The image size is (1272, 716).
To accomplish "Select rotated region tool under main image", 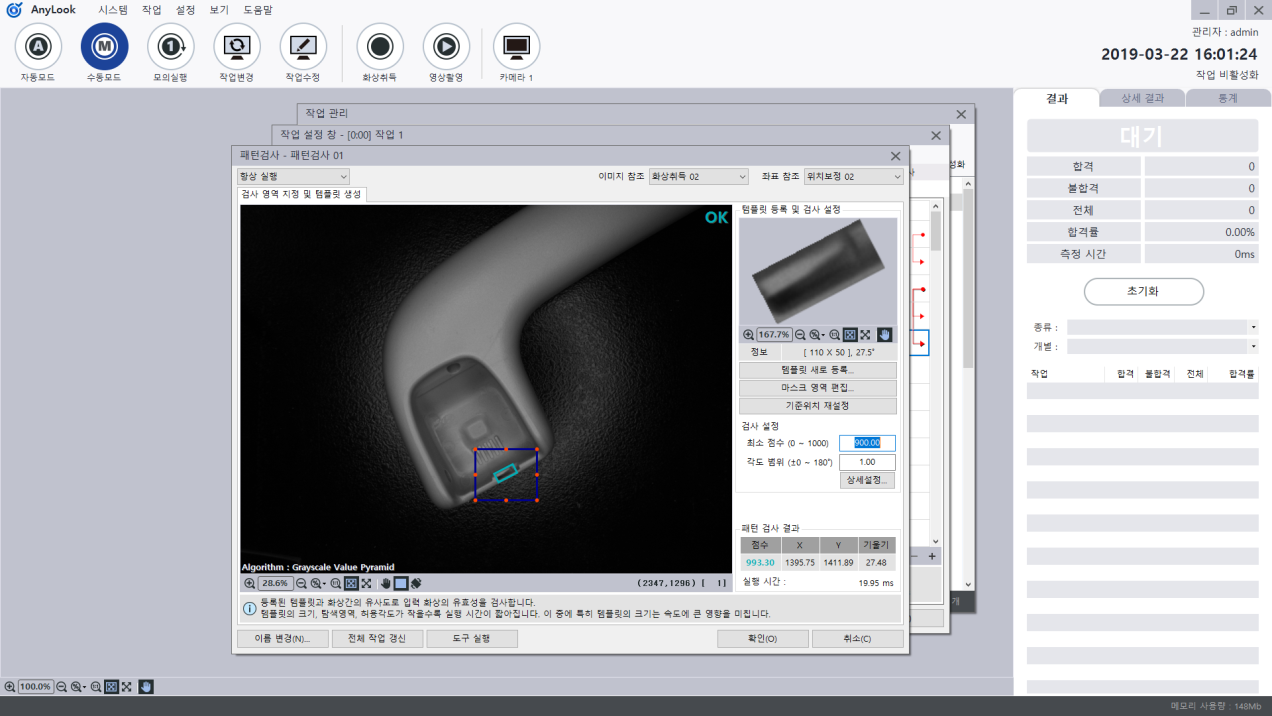I will coord(415,583).
